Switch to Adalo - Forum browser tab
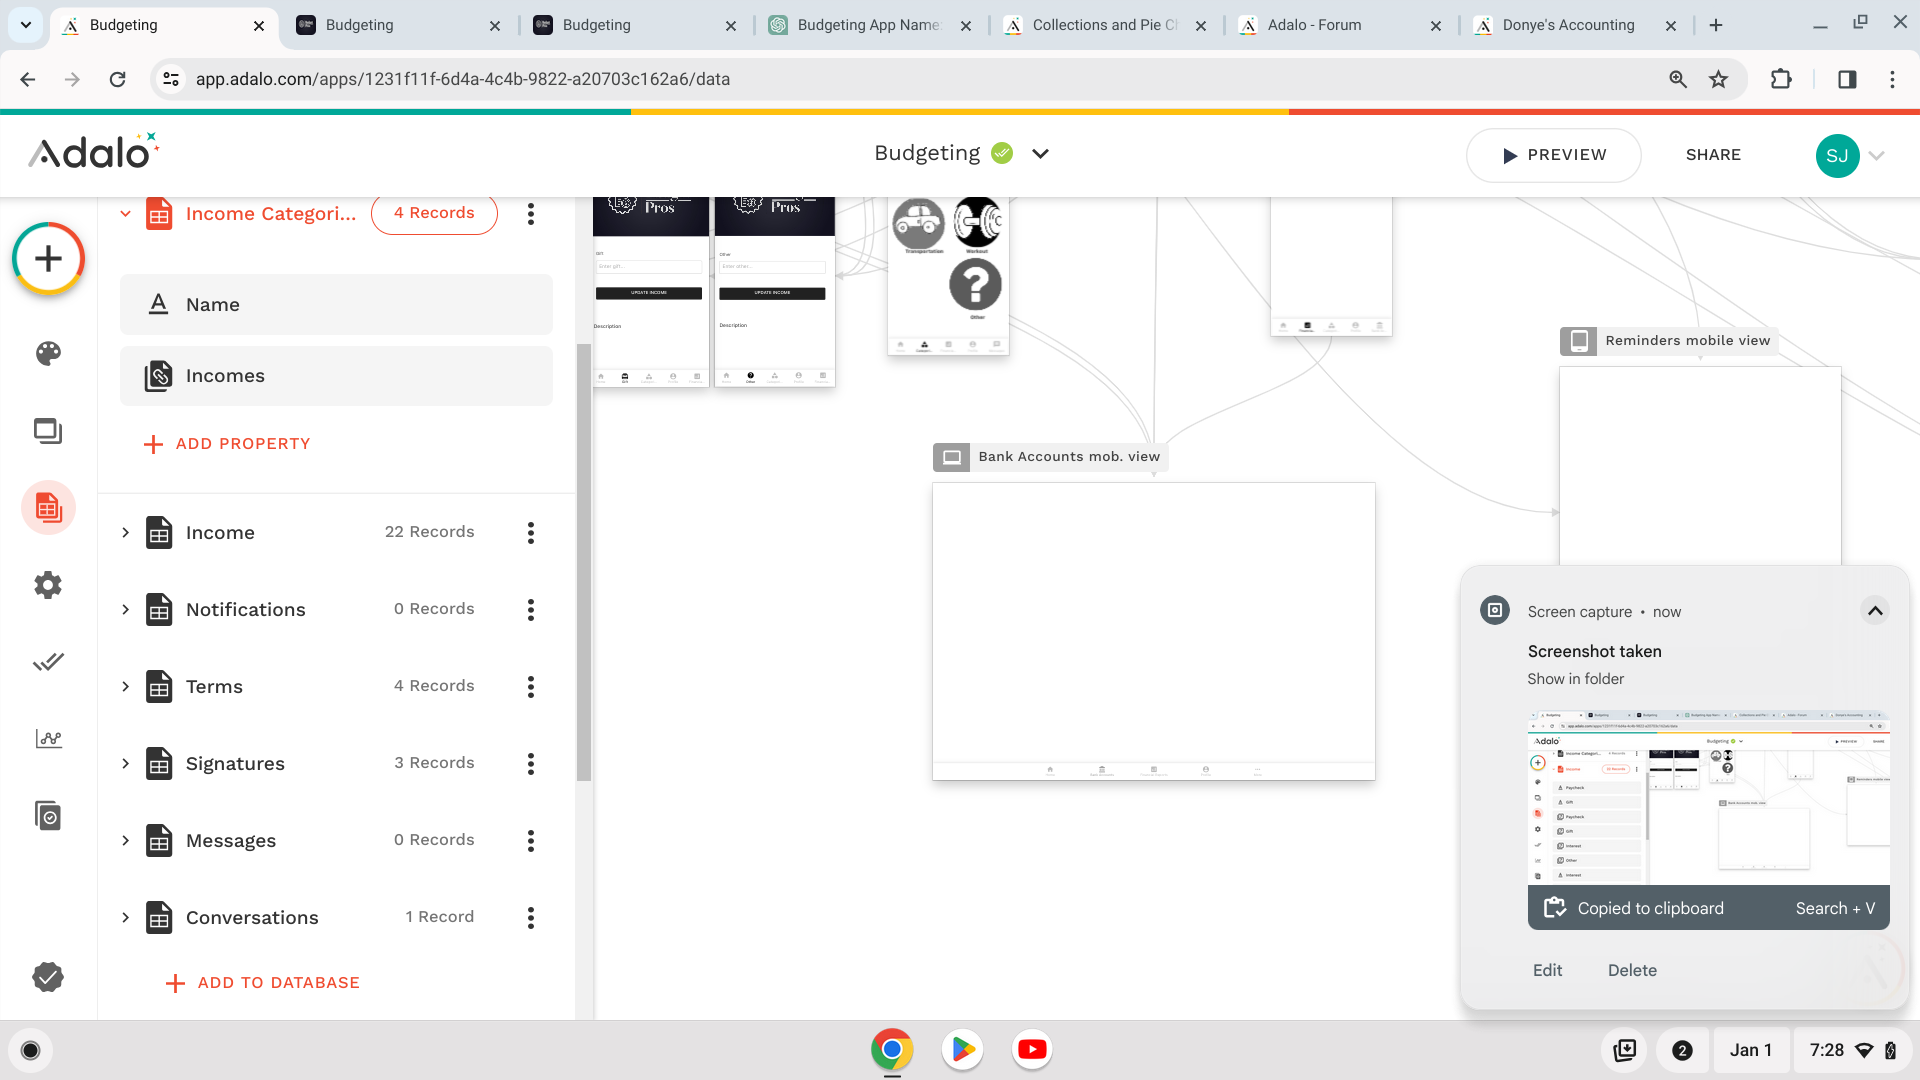 (x=1314, y=25)
